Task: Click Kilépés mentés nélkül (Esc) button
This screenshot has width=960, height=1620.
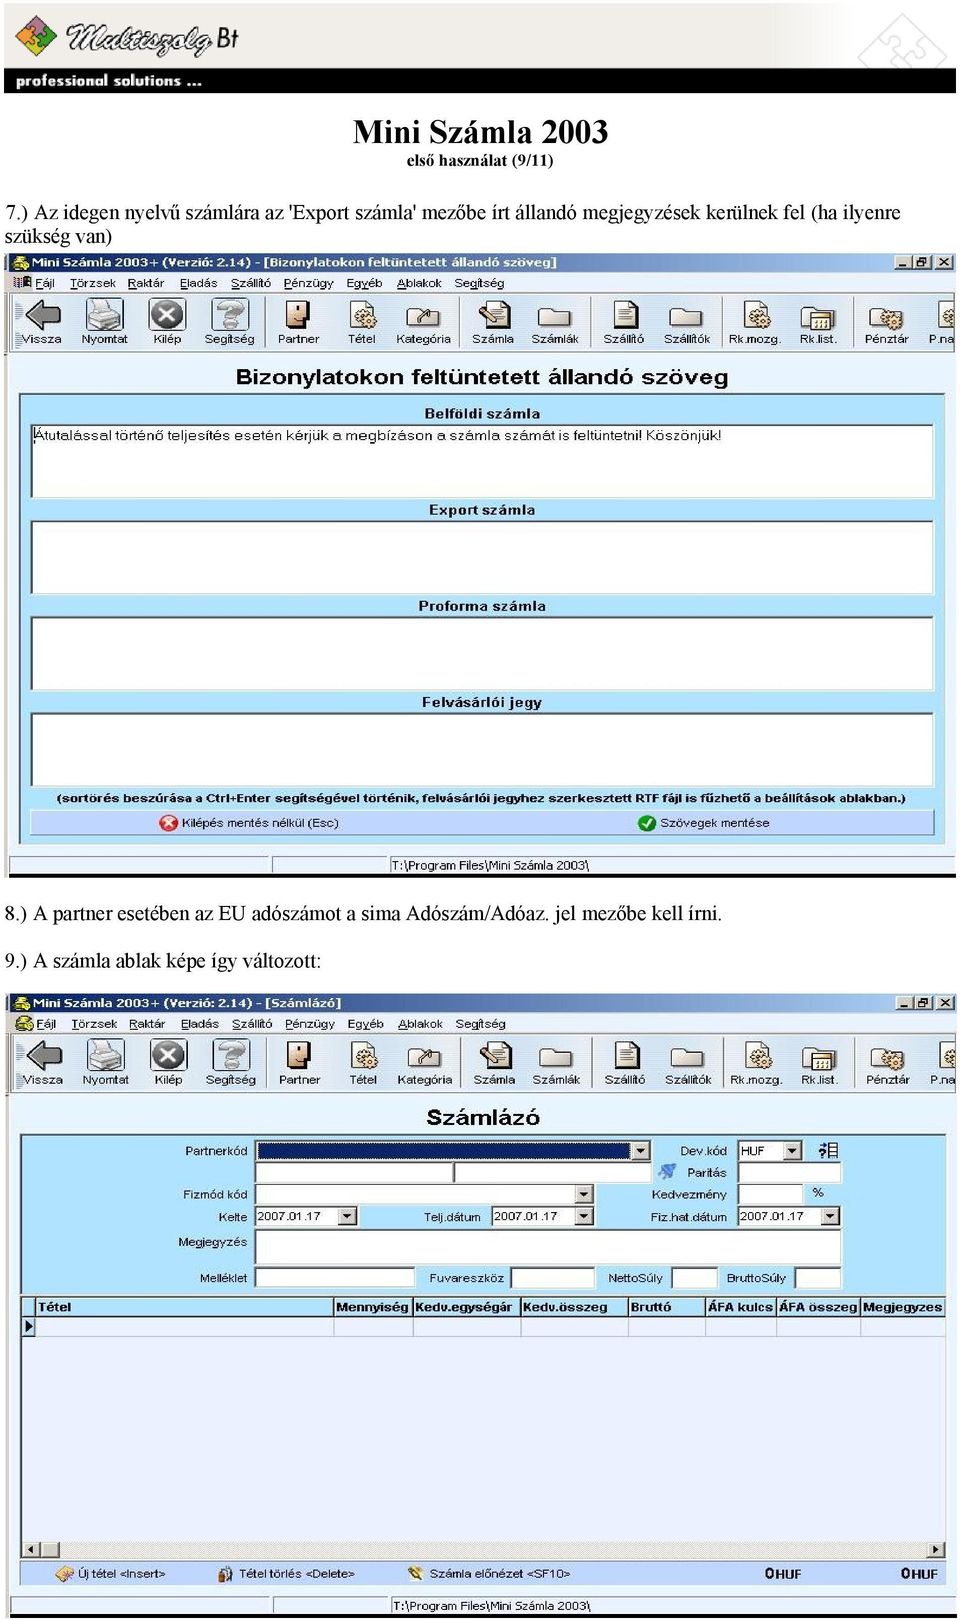Action: (x=249, y=823)
